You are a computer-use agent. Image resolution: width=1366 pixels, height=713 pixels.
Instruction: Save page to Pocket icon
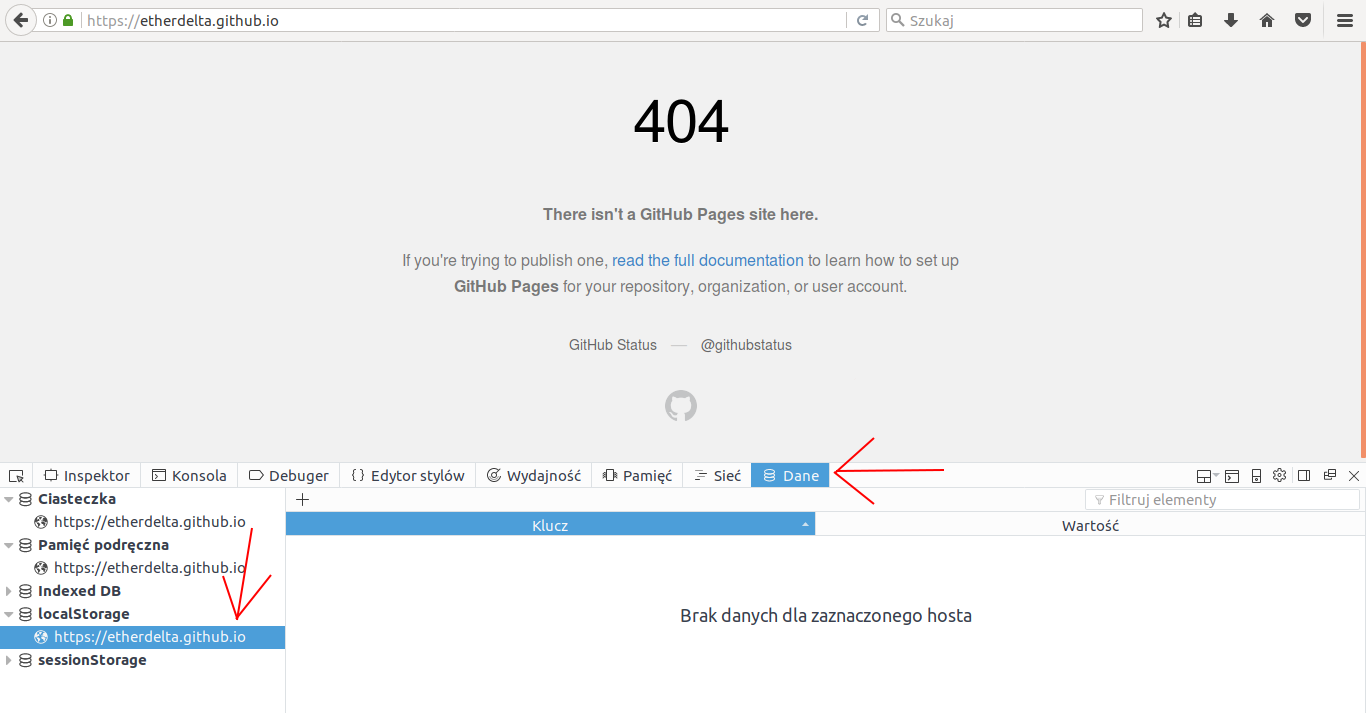[1303, 20]
